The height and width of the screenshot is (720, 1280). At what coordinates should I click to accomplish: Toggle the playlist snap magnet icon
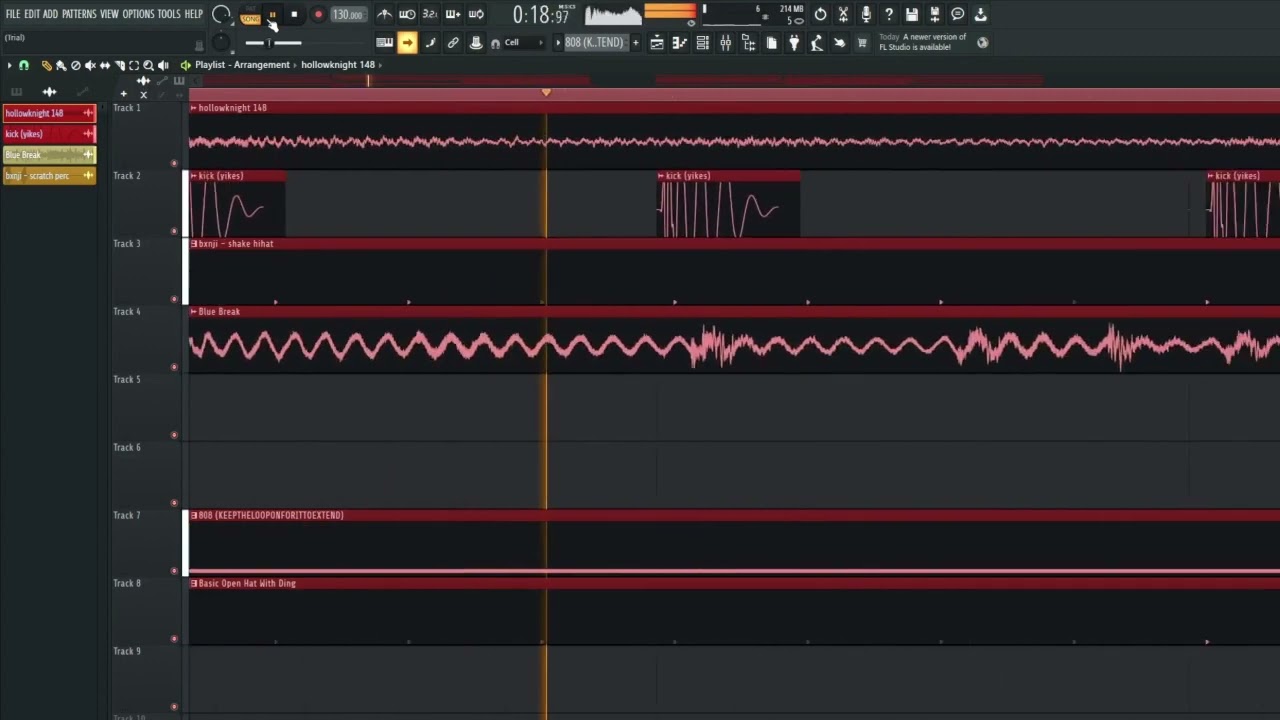point(24,65)
